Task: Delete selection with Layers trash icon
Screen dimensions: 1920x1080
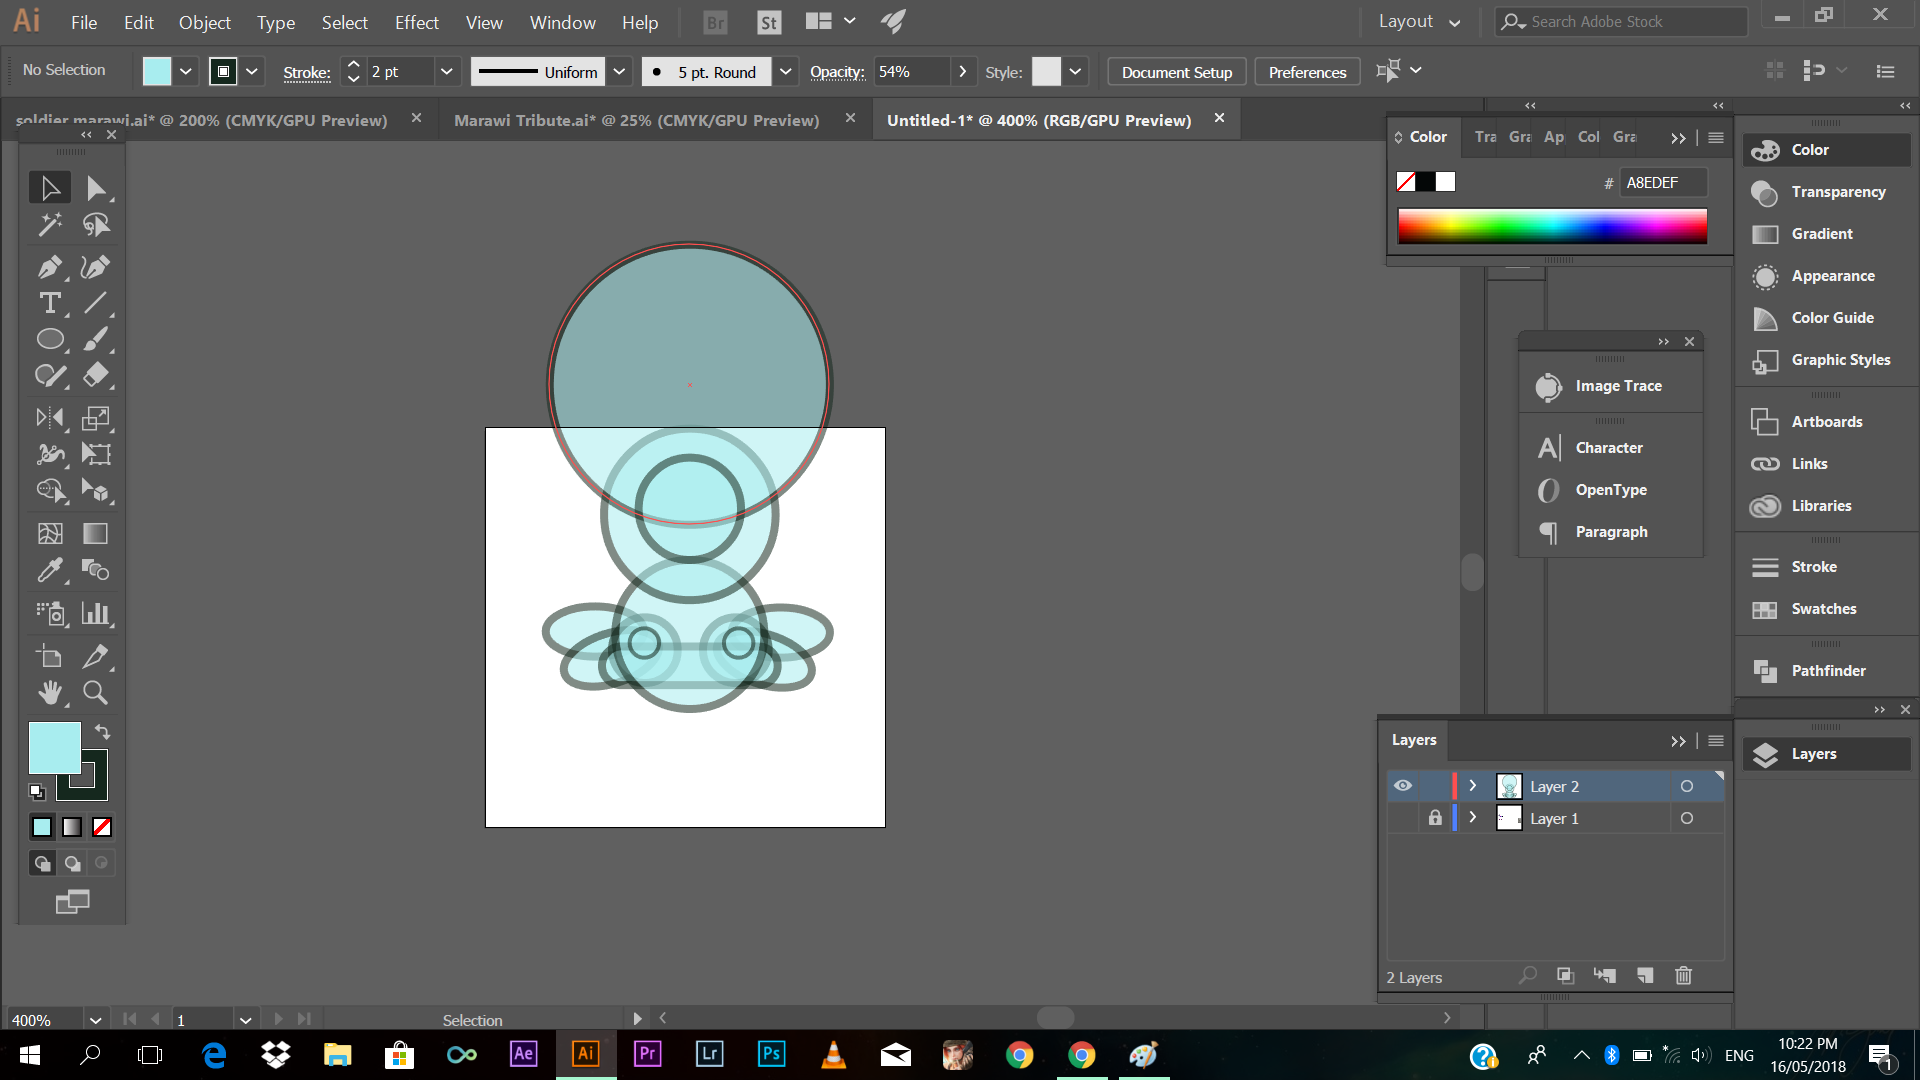Action: pos(1684,975)
